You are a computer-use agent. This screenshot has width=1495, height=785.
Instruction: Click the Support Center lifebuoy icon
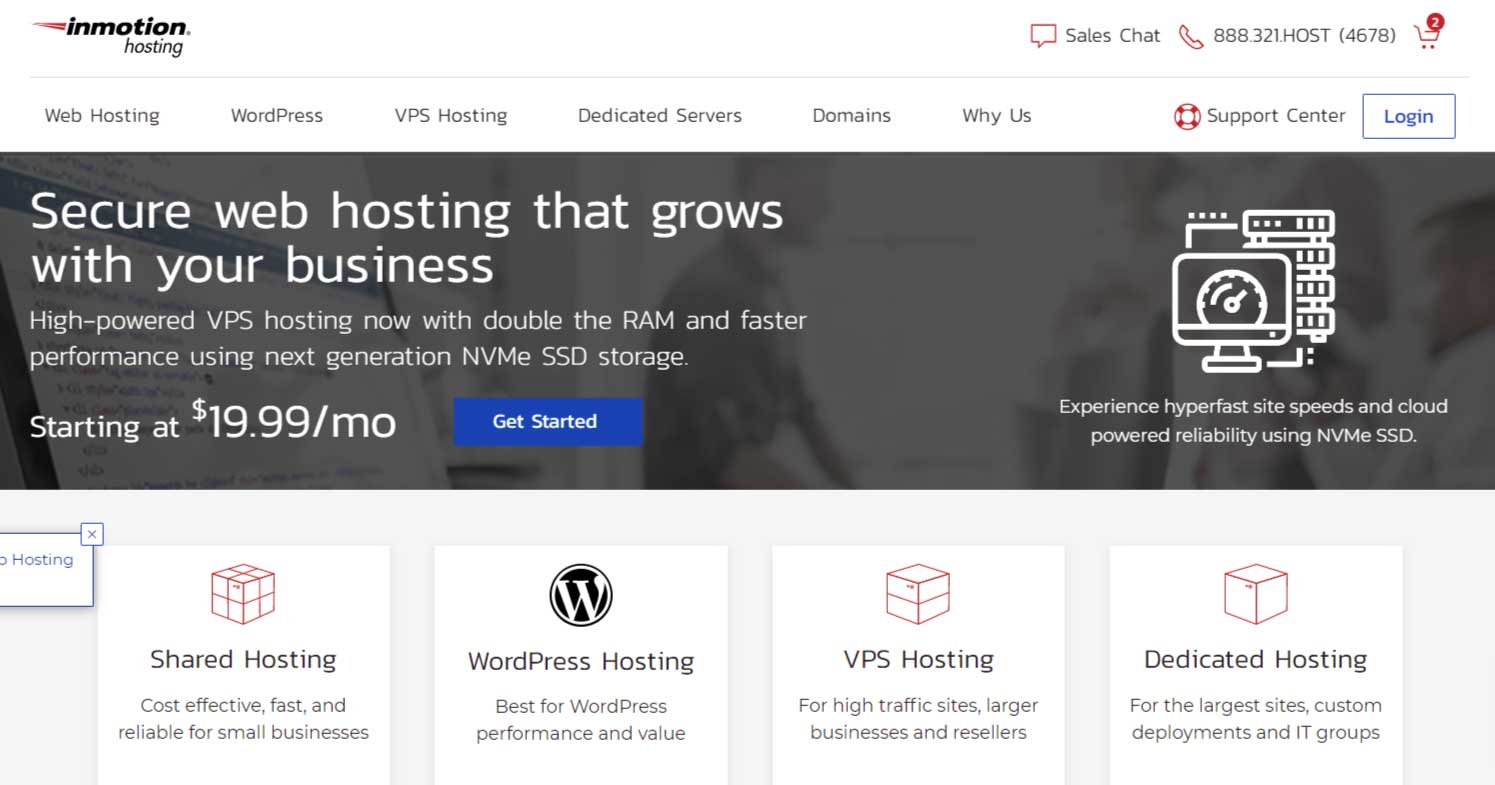1187,117
